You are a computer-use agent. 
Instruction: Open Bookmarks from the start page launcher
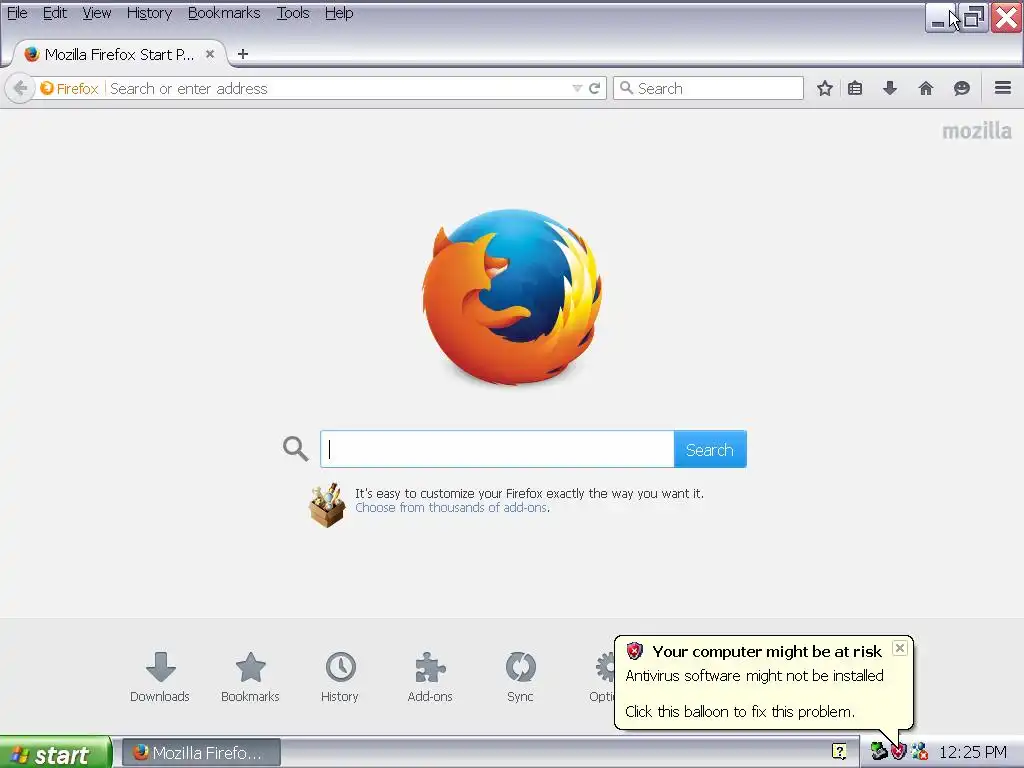pos(250,677)
